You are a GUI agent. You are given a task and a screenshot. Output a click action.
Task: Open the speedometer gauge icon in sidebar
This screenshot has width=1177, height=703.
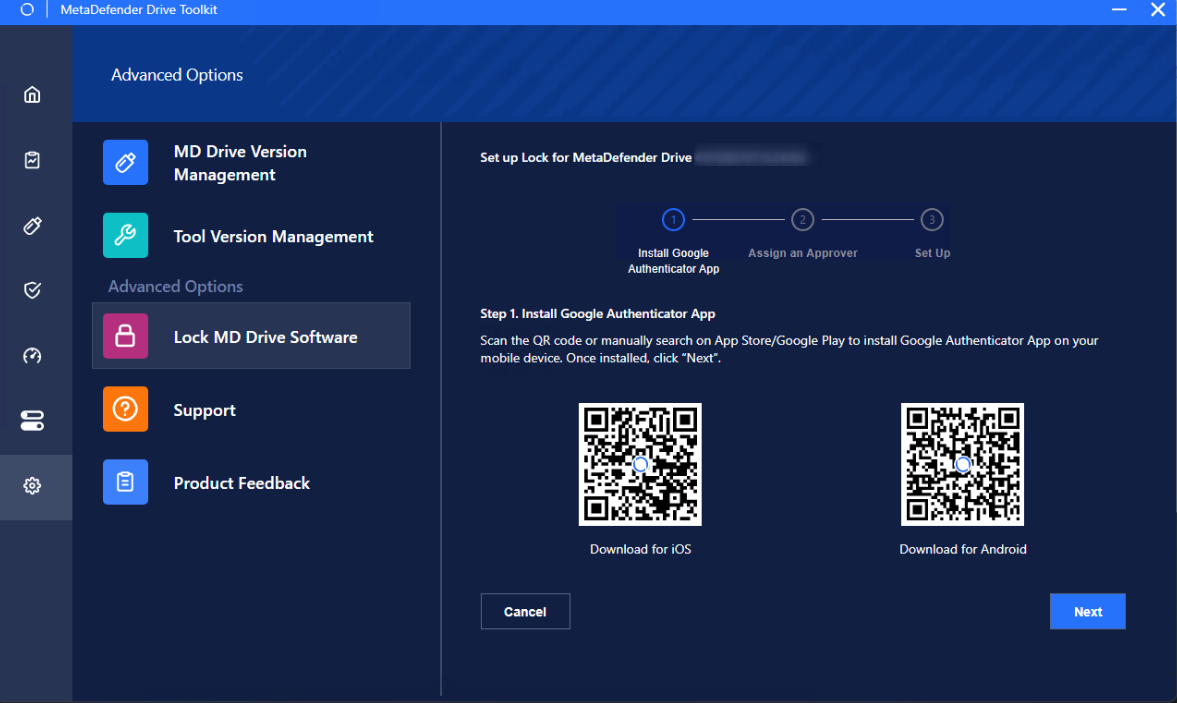[x=32, y=356]
